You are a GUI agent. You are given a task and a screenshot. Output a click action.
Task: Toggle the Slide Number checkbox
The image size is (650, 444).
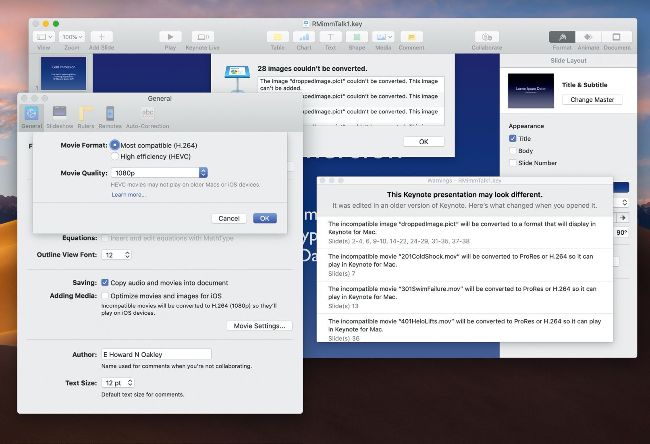click(514, 163)
